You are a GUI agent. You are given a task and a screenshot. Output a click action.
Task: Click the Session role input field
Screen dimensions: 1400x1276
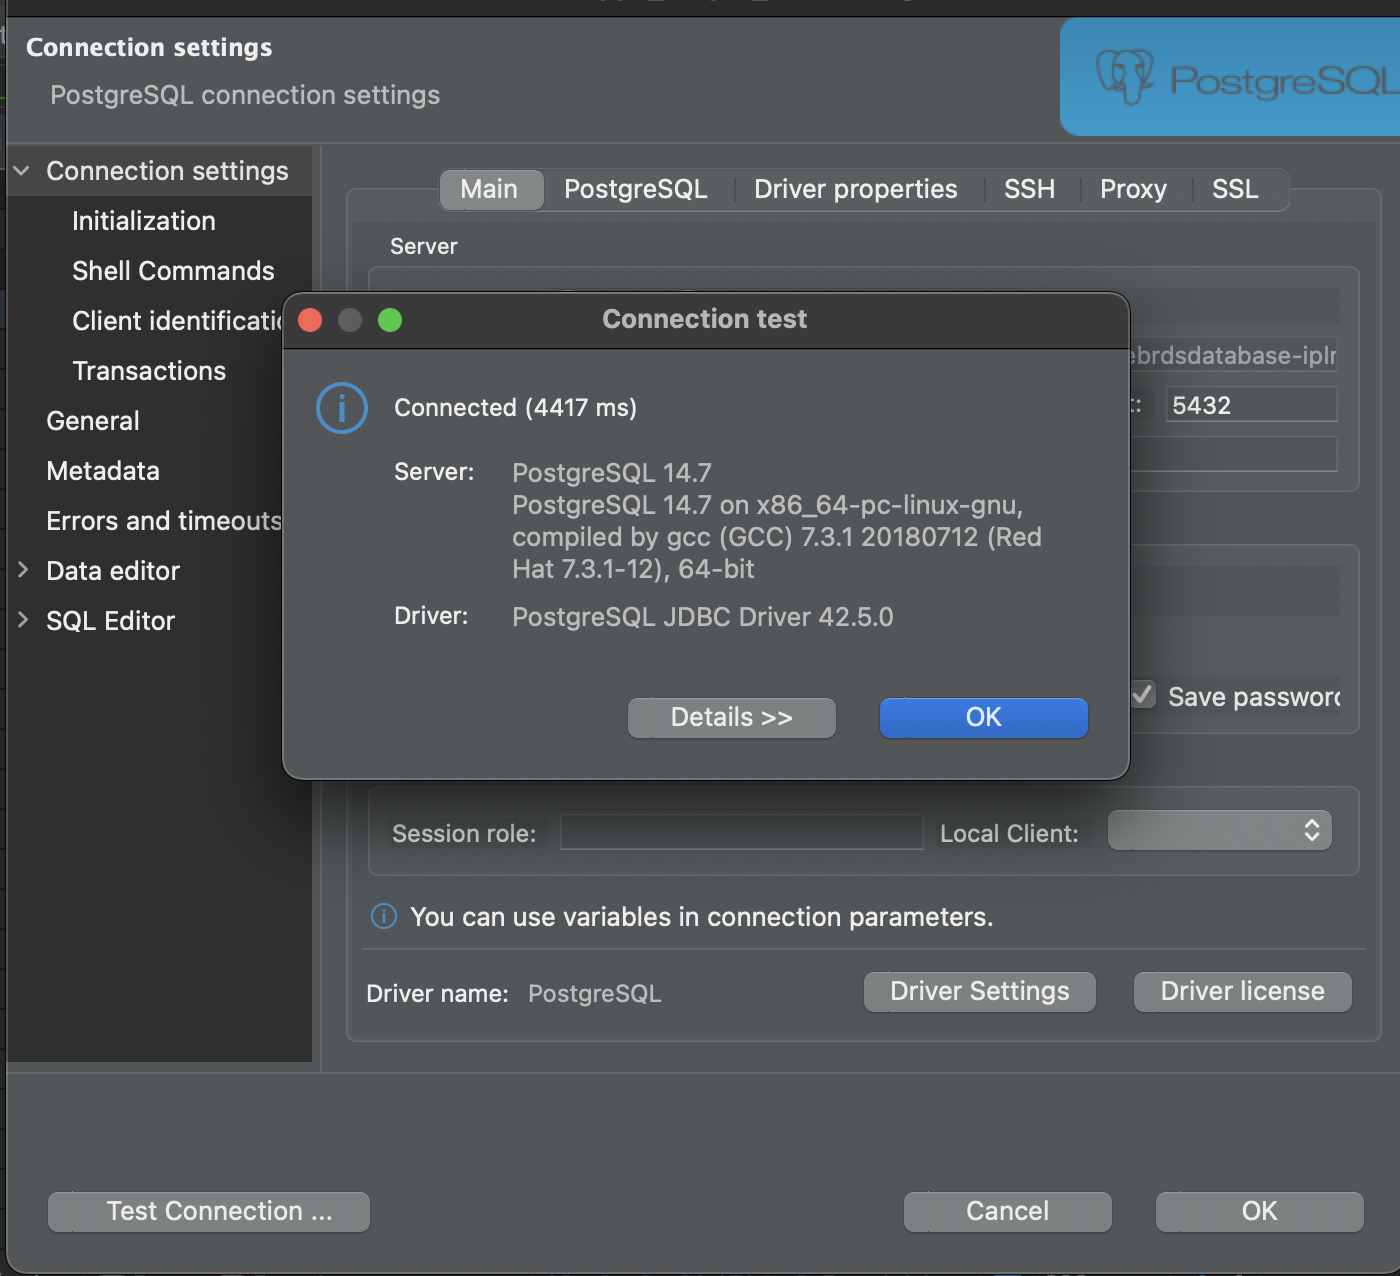click(740, 832)
